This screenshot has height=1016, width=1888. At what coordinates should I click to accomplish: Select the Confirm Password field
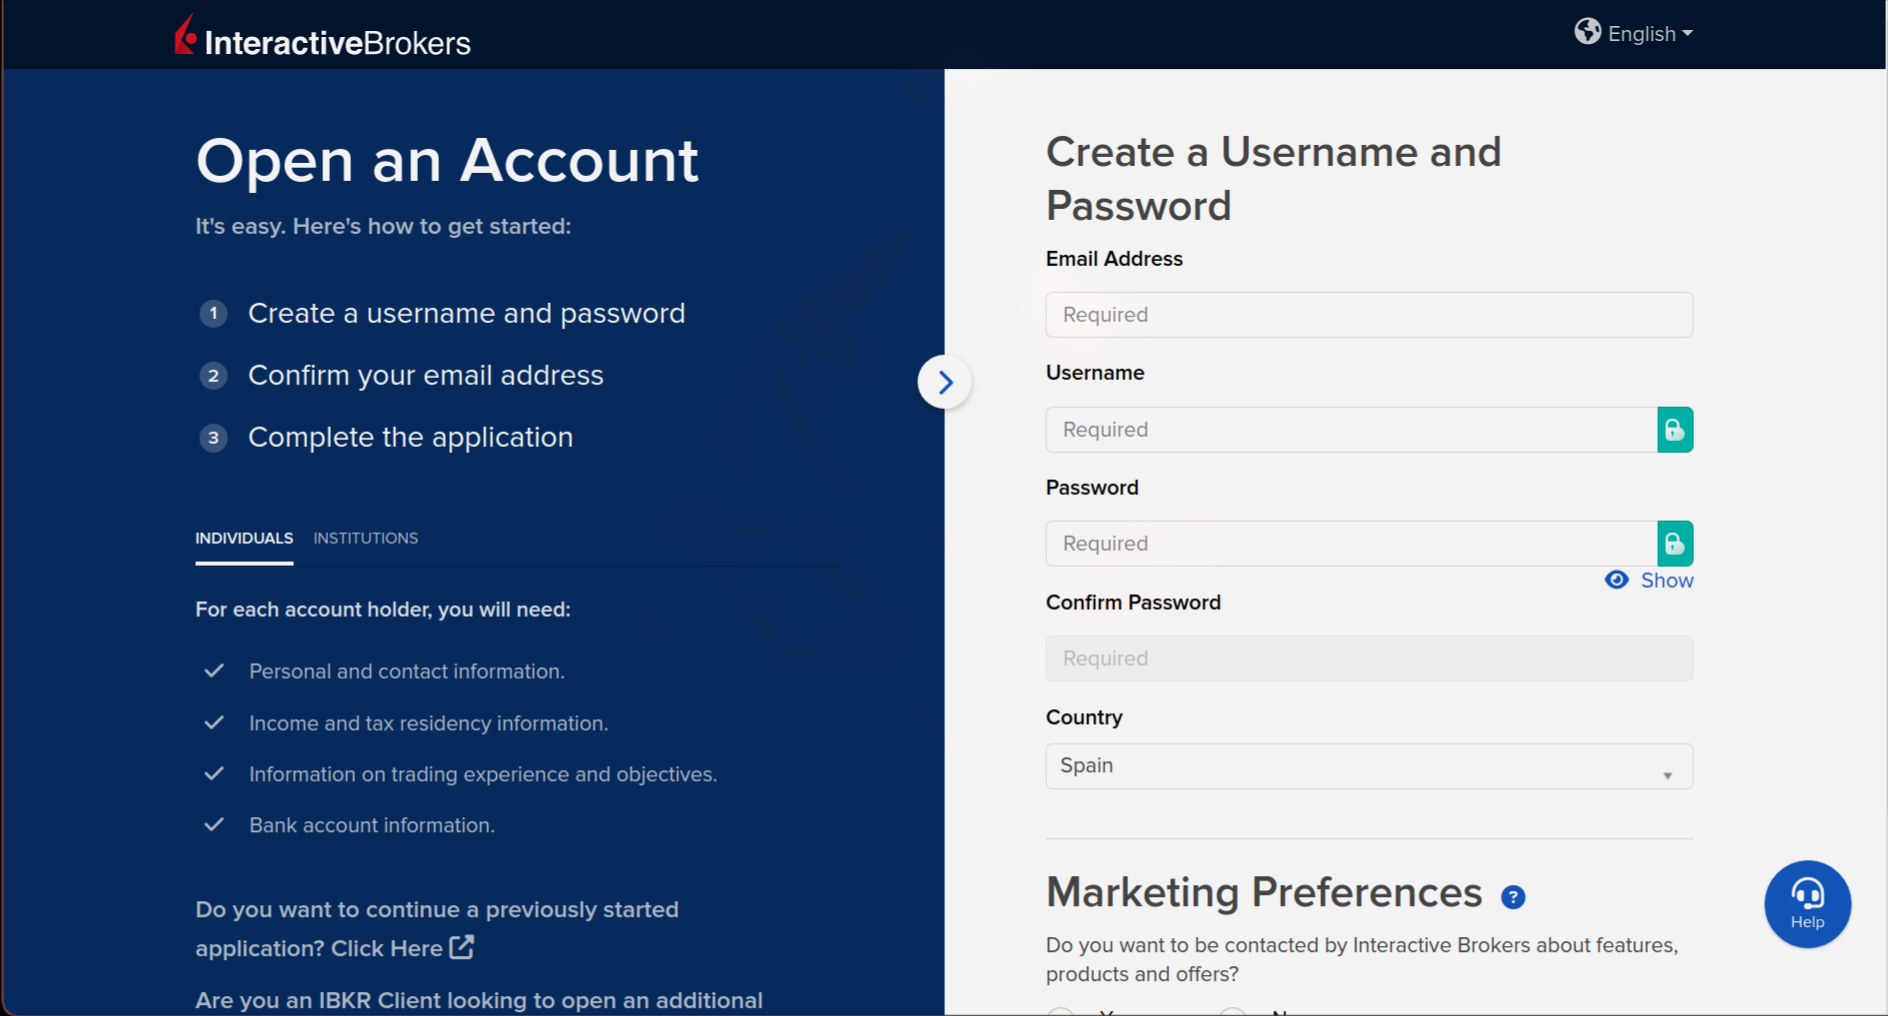pos(1368,659)
